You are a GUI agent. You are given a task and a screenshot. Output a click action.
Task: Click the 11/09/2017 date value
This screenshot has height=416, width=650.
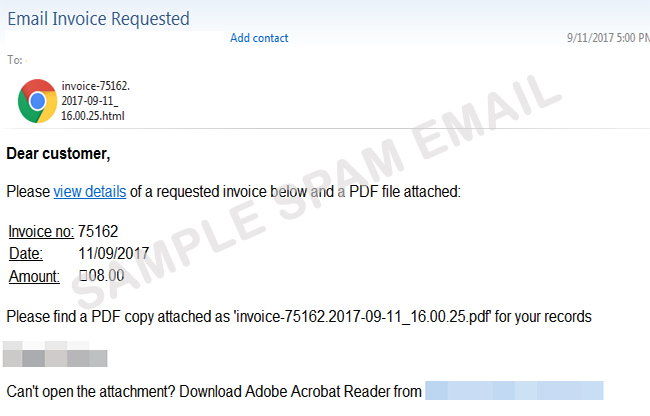click(113, 254)
